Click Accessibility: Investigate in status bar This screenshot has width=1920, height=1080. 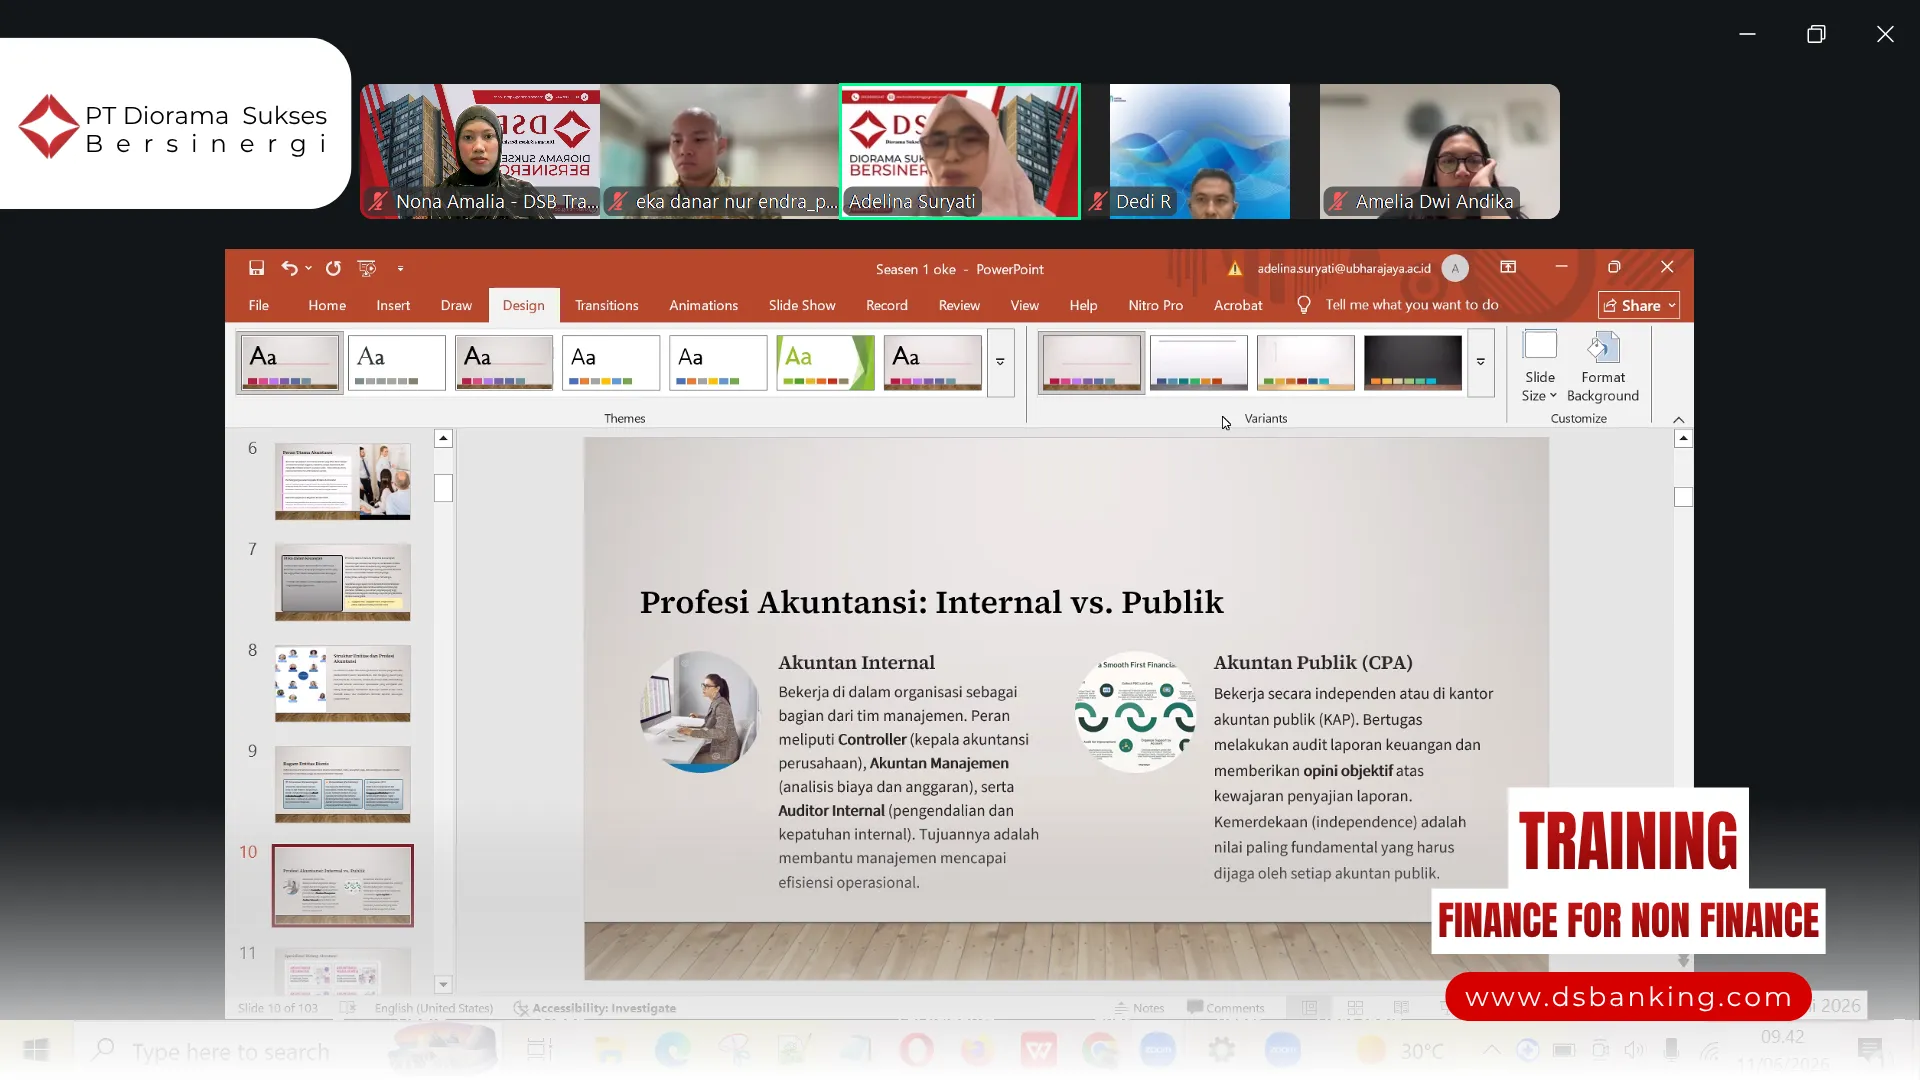point(594,1008)
